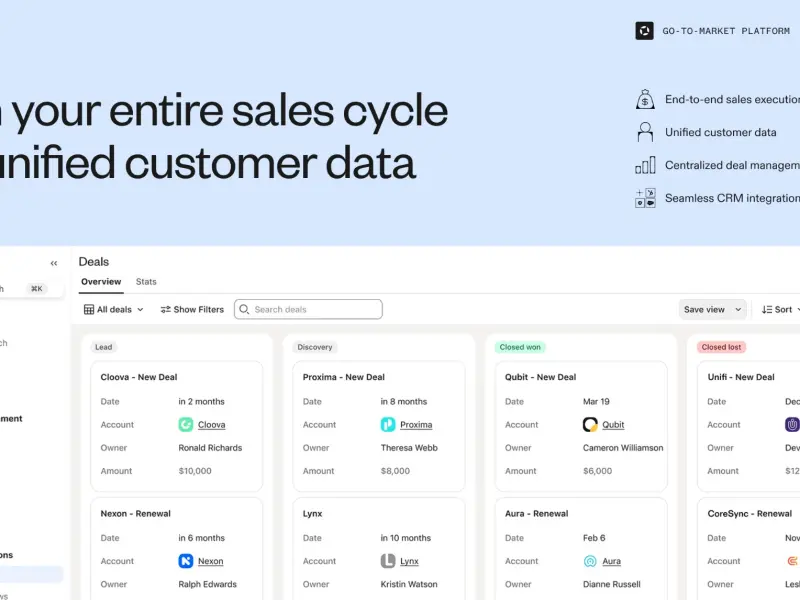Click the $10,000 amount on Cloova deal

[x=195, y=471]
